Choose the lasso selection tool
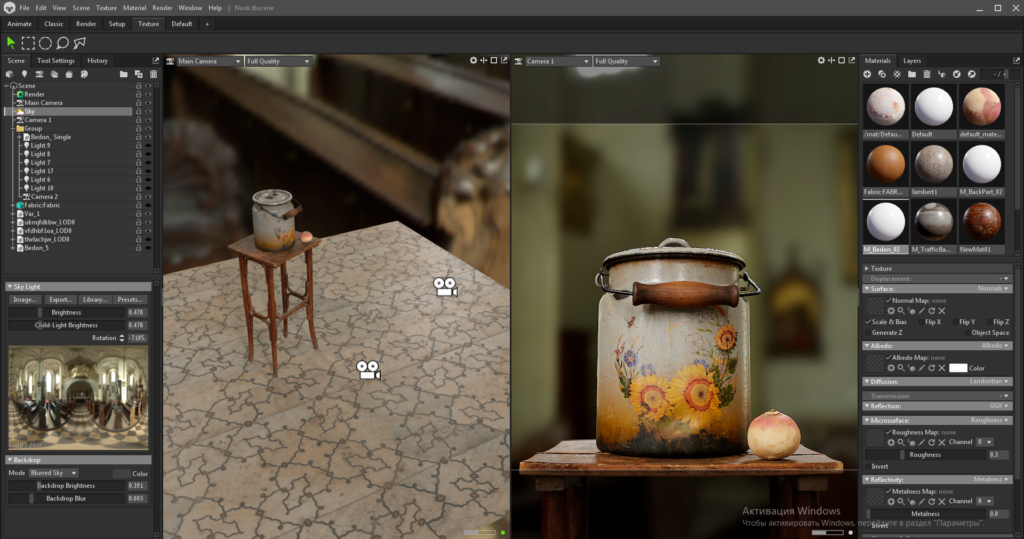1024x539 pixels. [63, 43]
